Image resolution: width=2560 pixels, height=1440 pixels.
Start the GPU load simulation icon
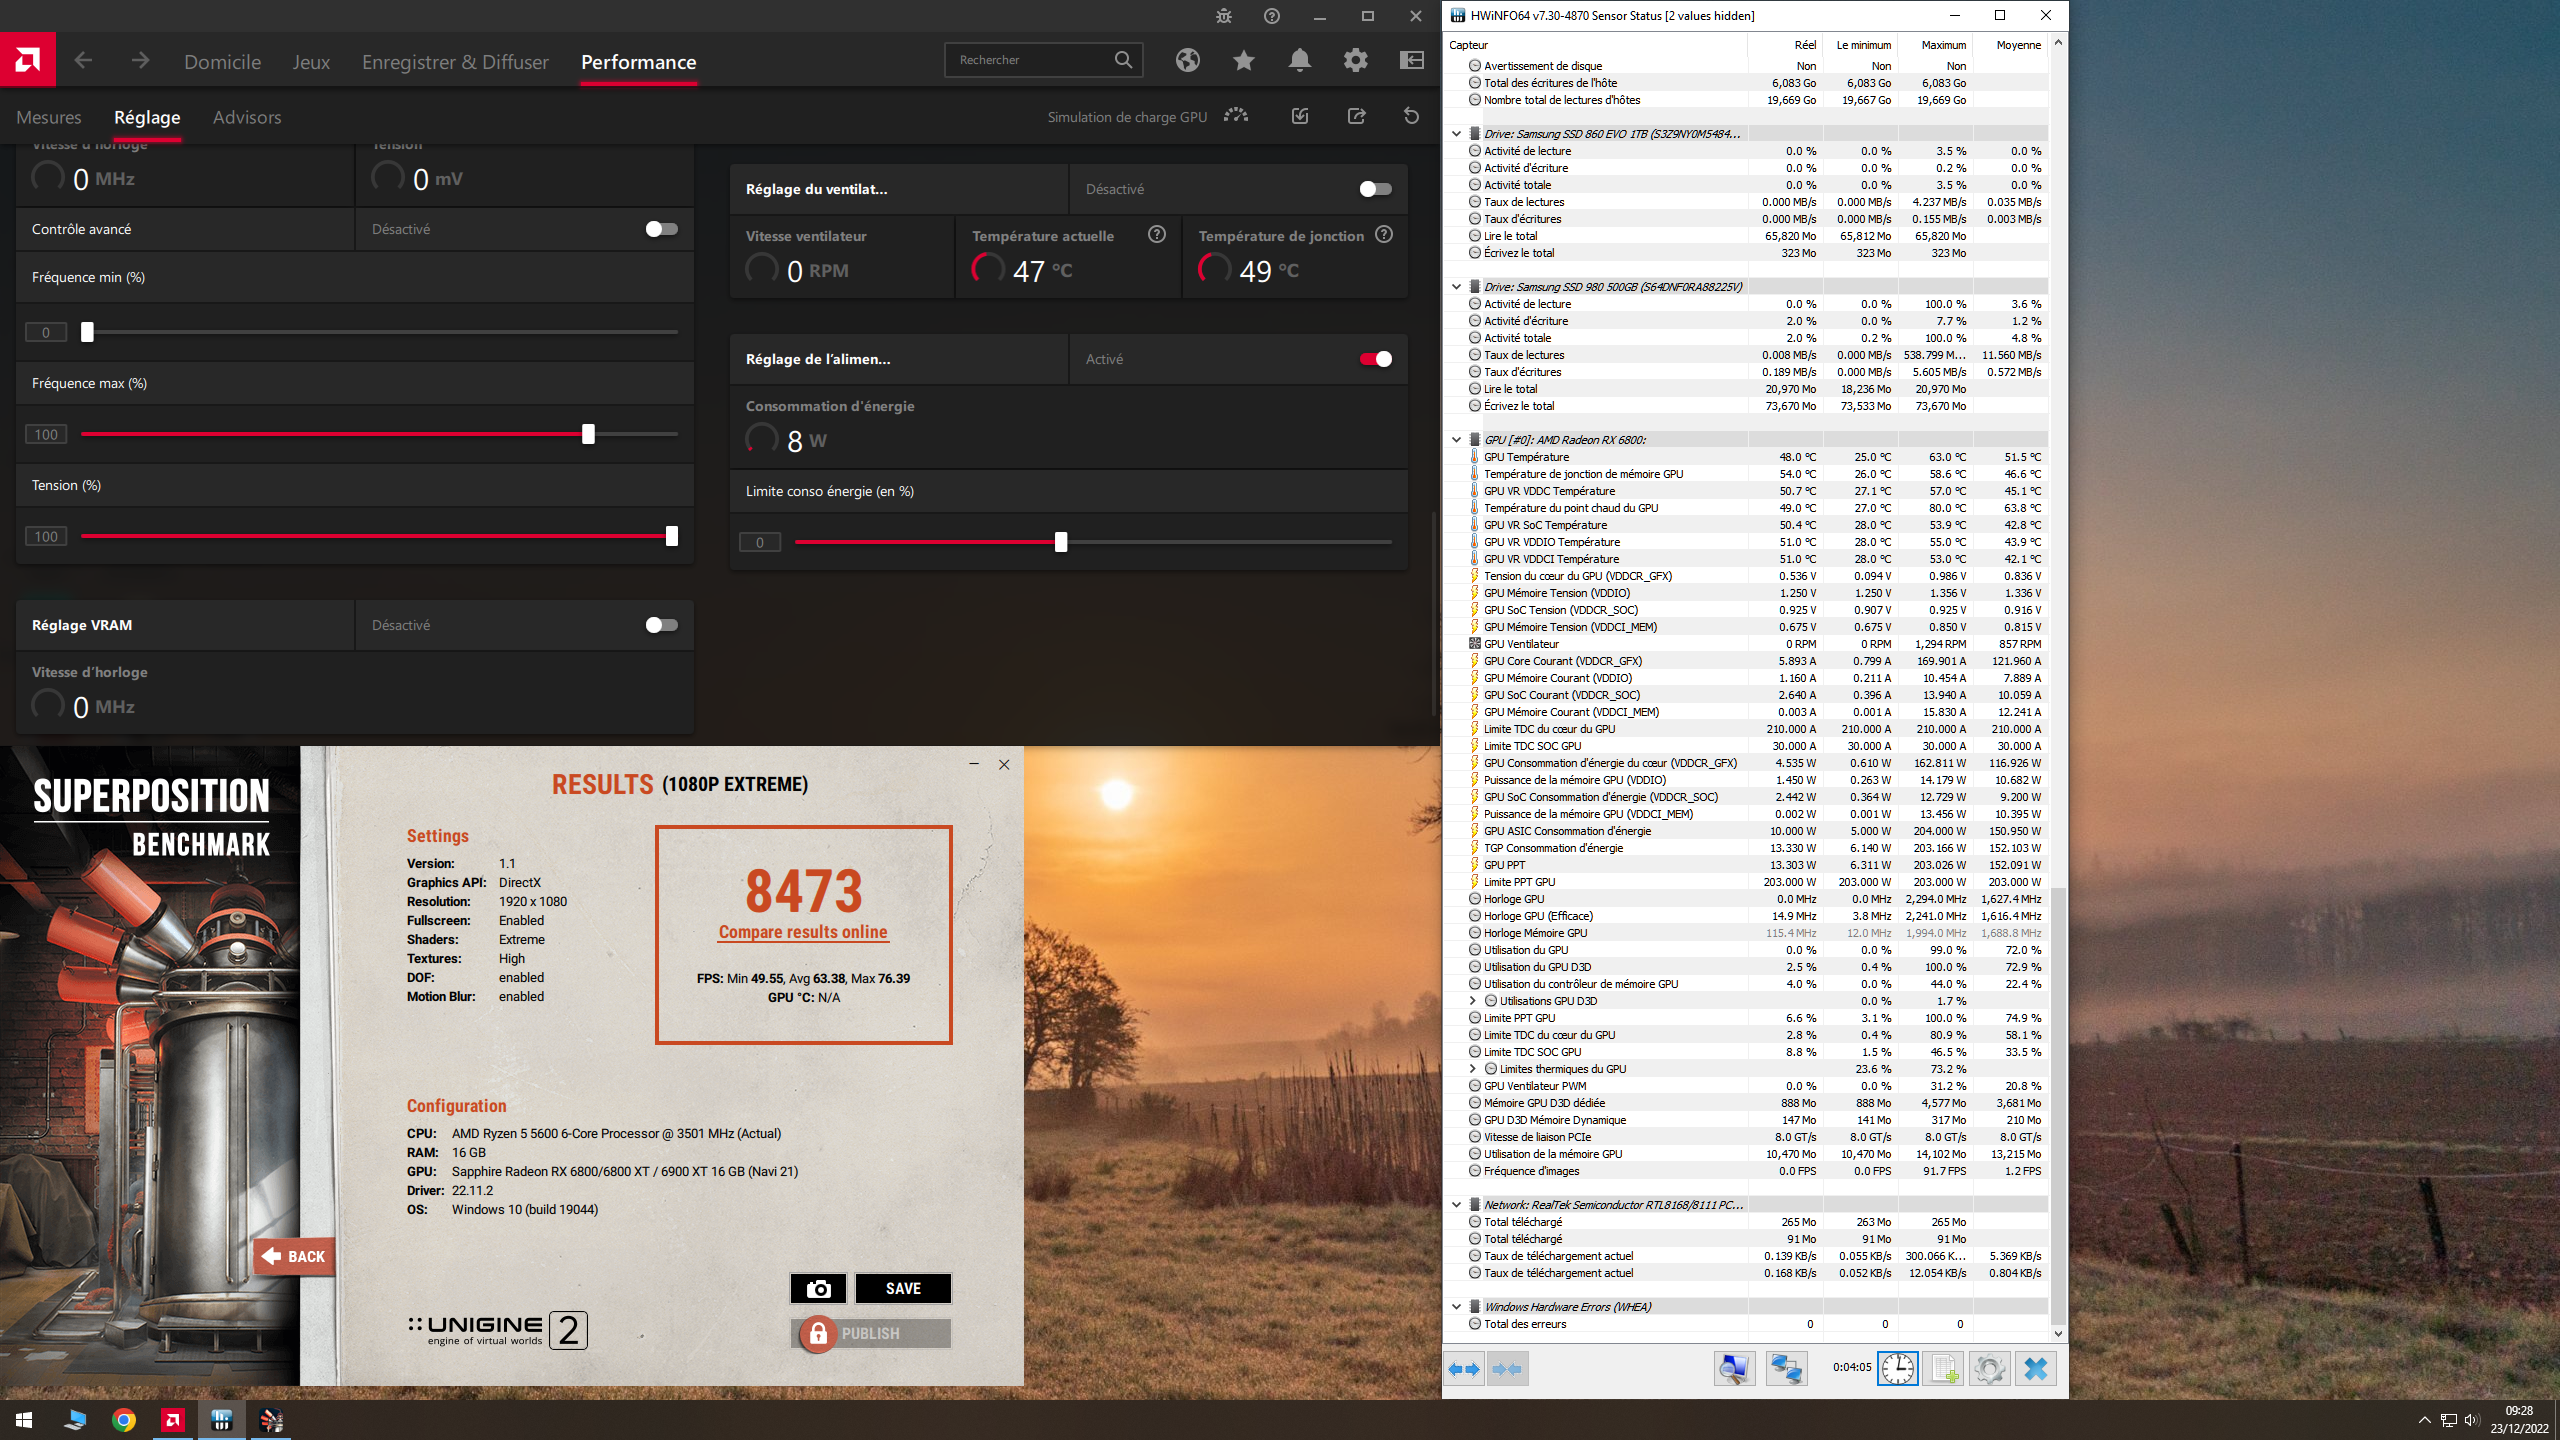[x=1236, y=116]
